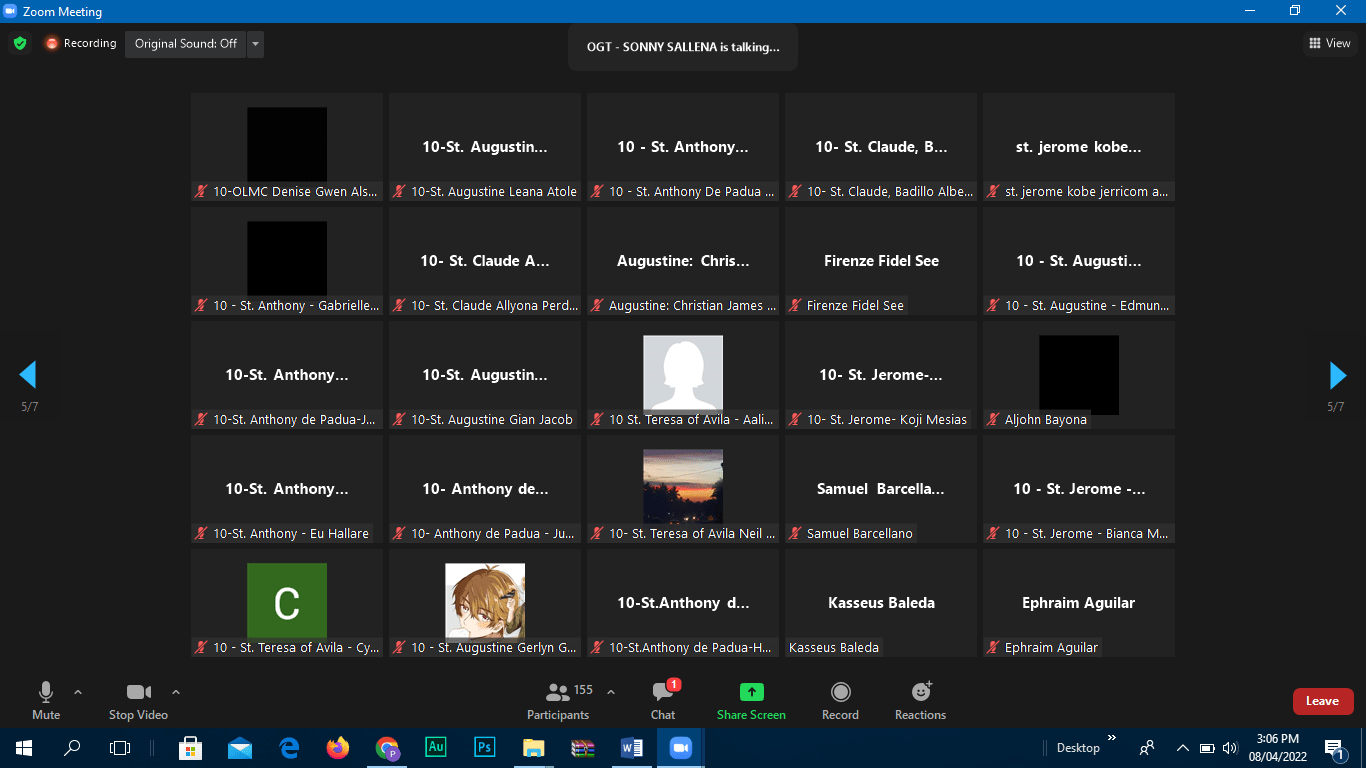The width and height of the screenshot is (1366, 768).
Task: Expand participants options caret
Action: click(611, 692)
